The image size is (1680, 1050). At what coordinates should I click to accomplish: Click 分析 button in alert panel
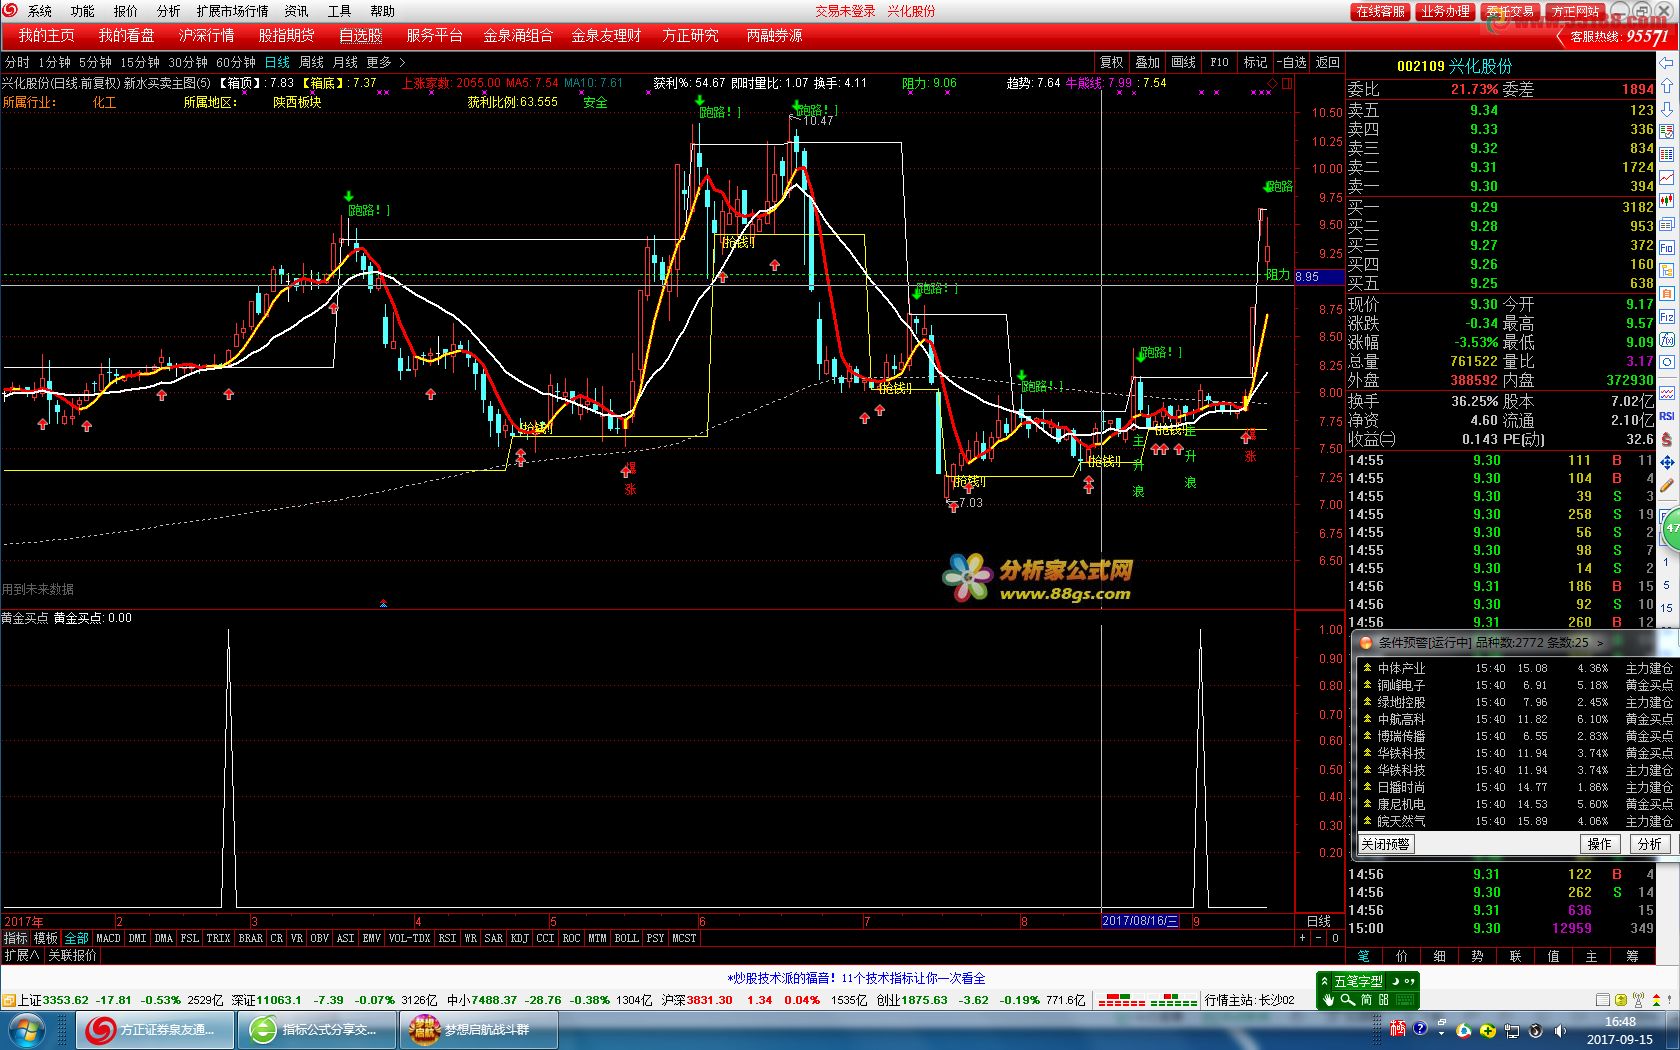click(1649, 844)
